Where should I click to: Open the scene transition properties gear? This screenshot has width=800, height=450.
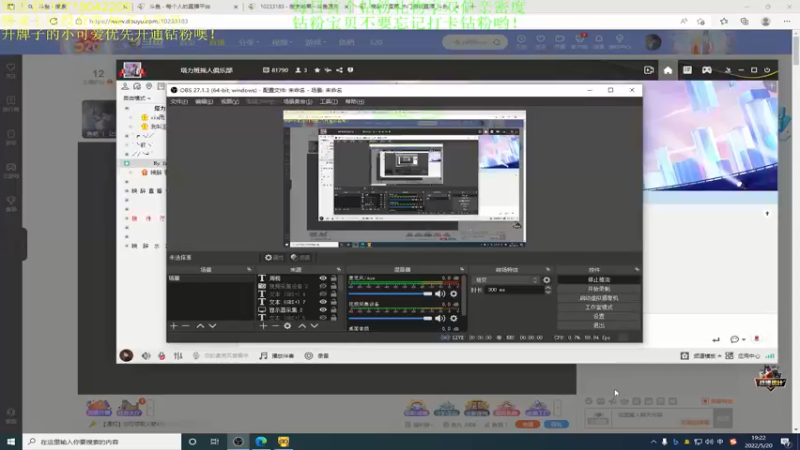(546, 280)
